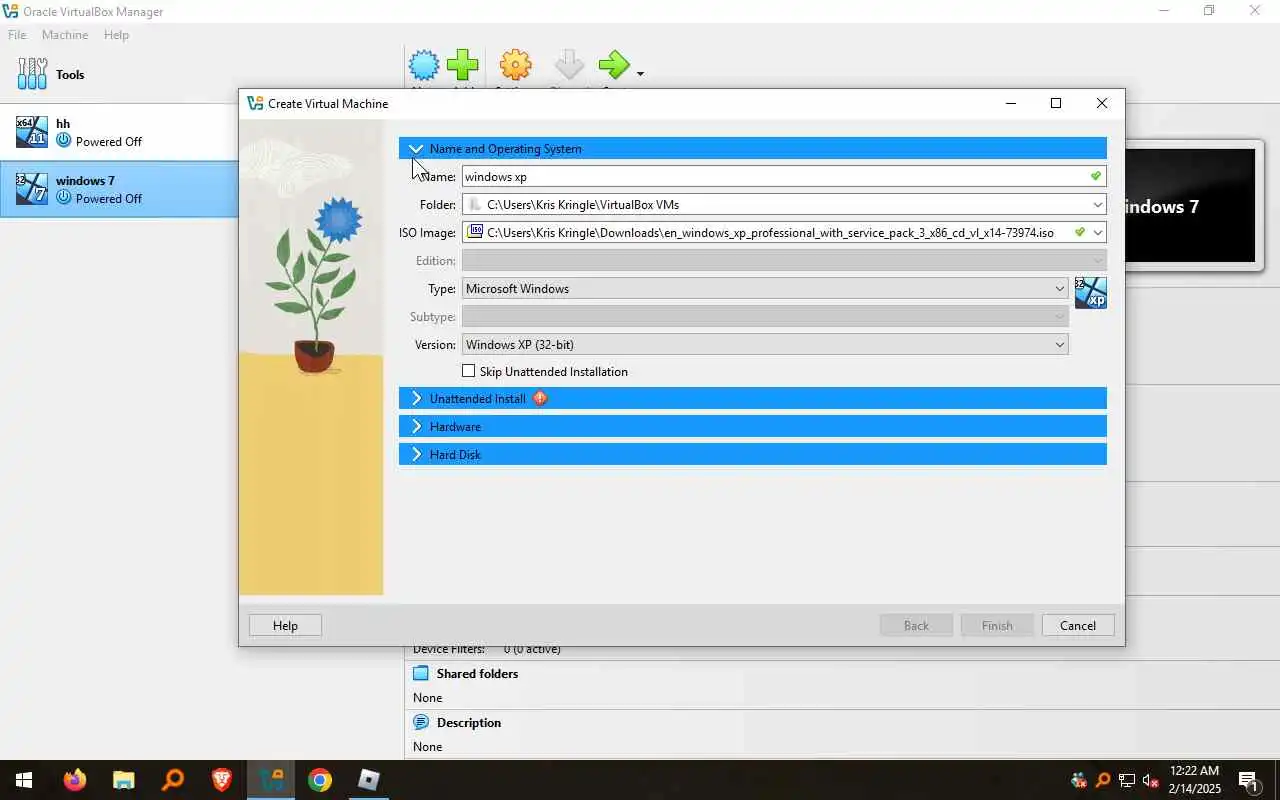Screen dimensions: 1280x800
Task: Open the Version dropdown
Action: point(765,344)
